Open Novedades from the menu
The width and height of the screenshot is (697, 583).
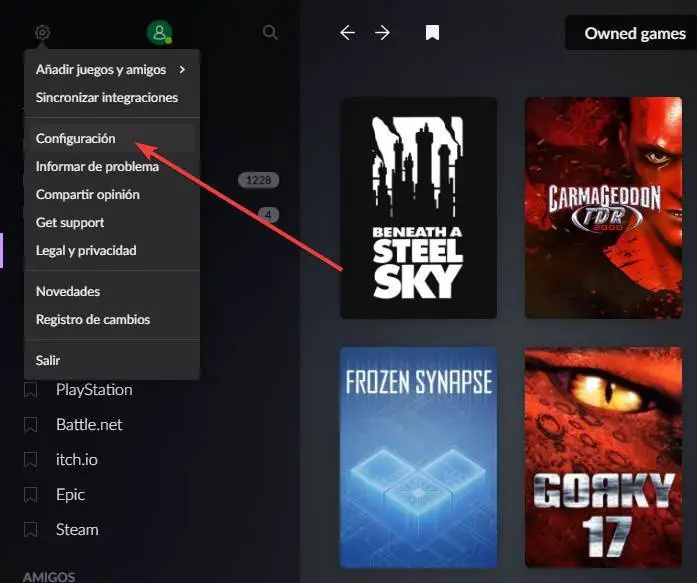pos(112,292)
